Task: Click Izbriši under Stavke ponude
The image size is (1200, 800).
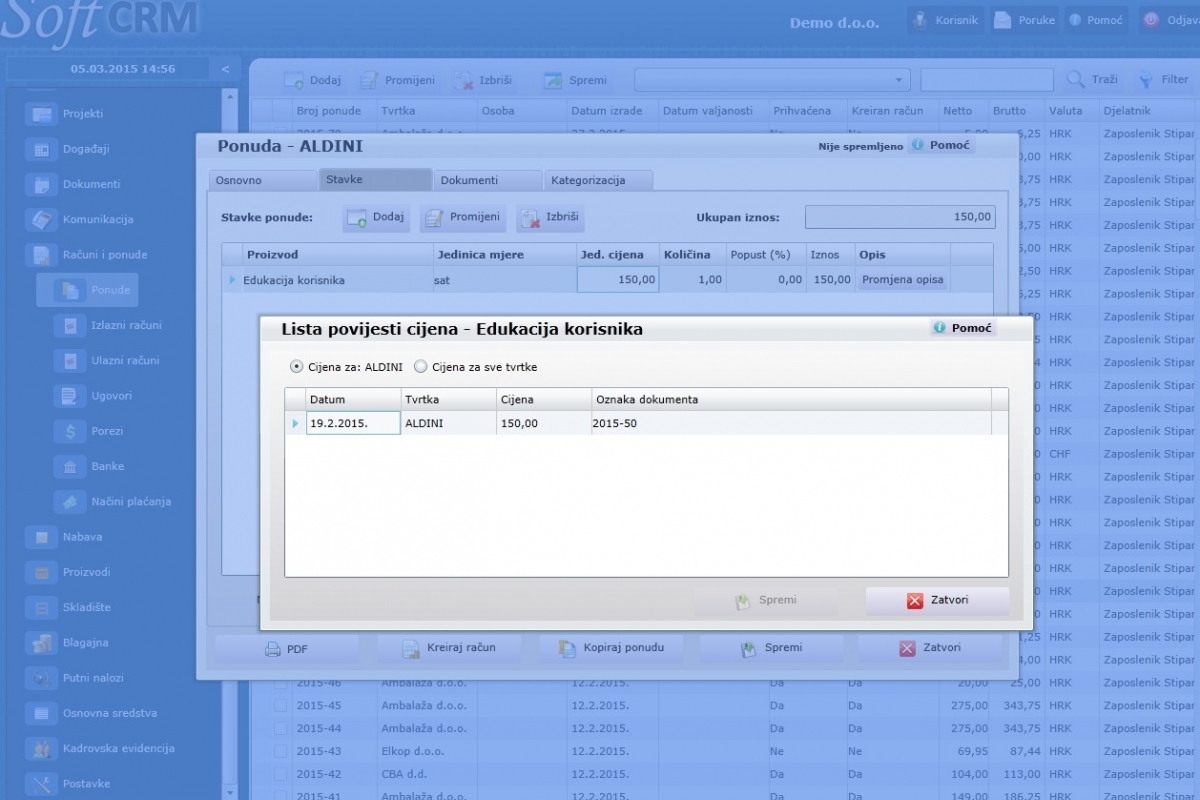Action: pos(550,217)
